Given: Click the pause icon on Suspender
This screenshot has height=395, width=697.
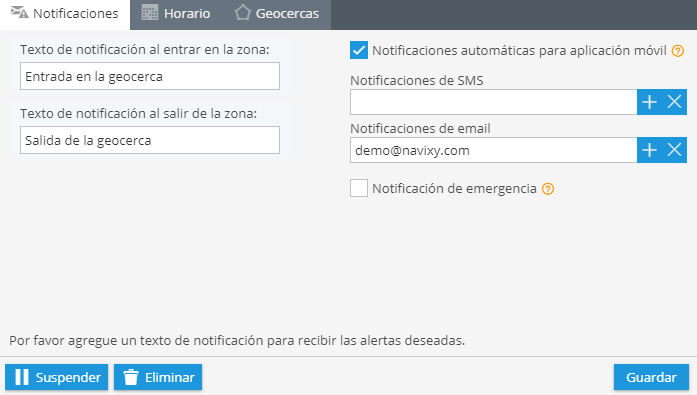Looking at the screenshot, I should [22, 377].
